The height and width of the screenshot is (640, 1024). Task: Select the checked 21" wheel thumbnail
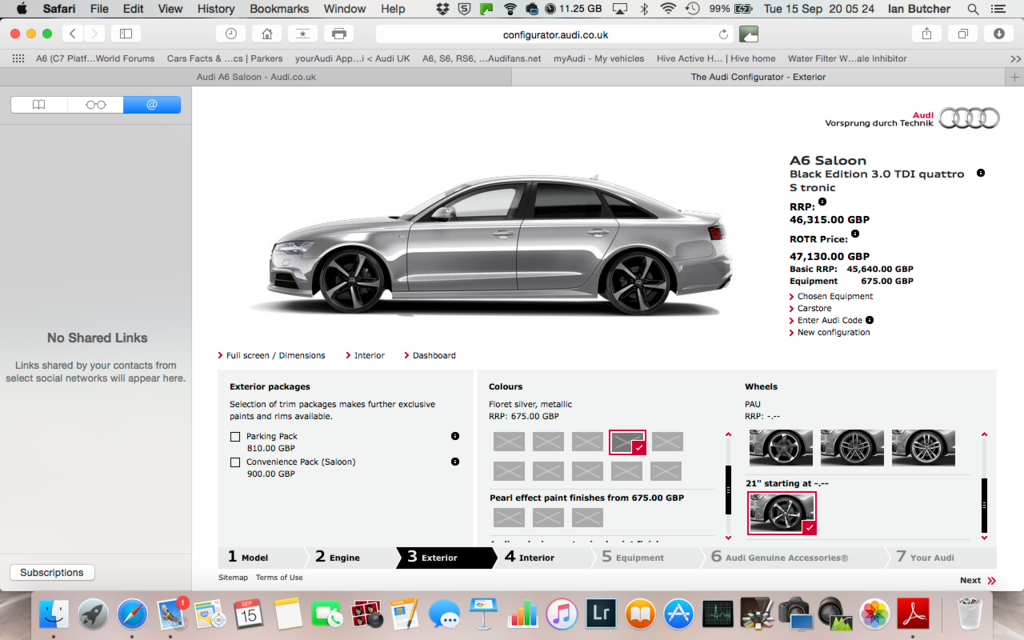point(782,513)
